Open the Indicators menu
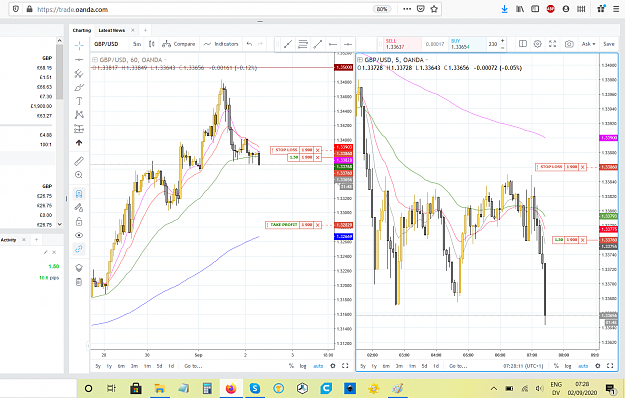This screenshot has height=398, width=625. [x=221, y=44]
